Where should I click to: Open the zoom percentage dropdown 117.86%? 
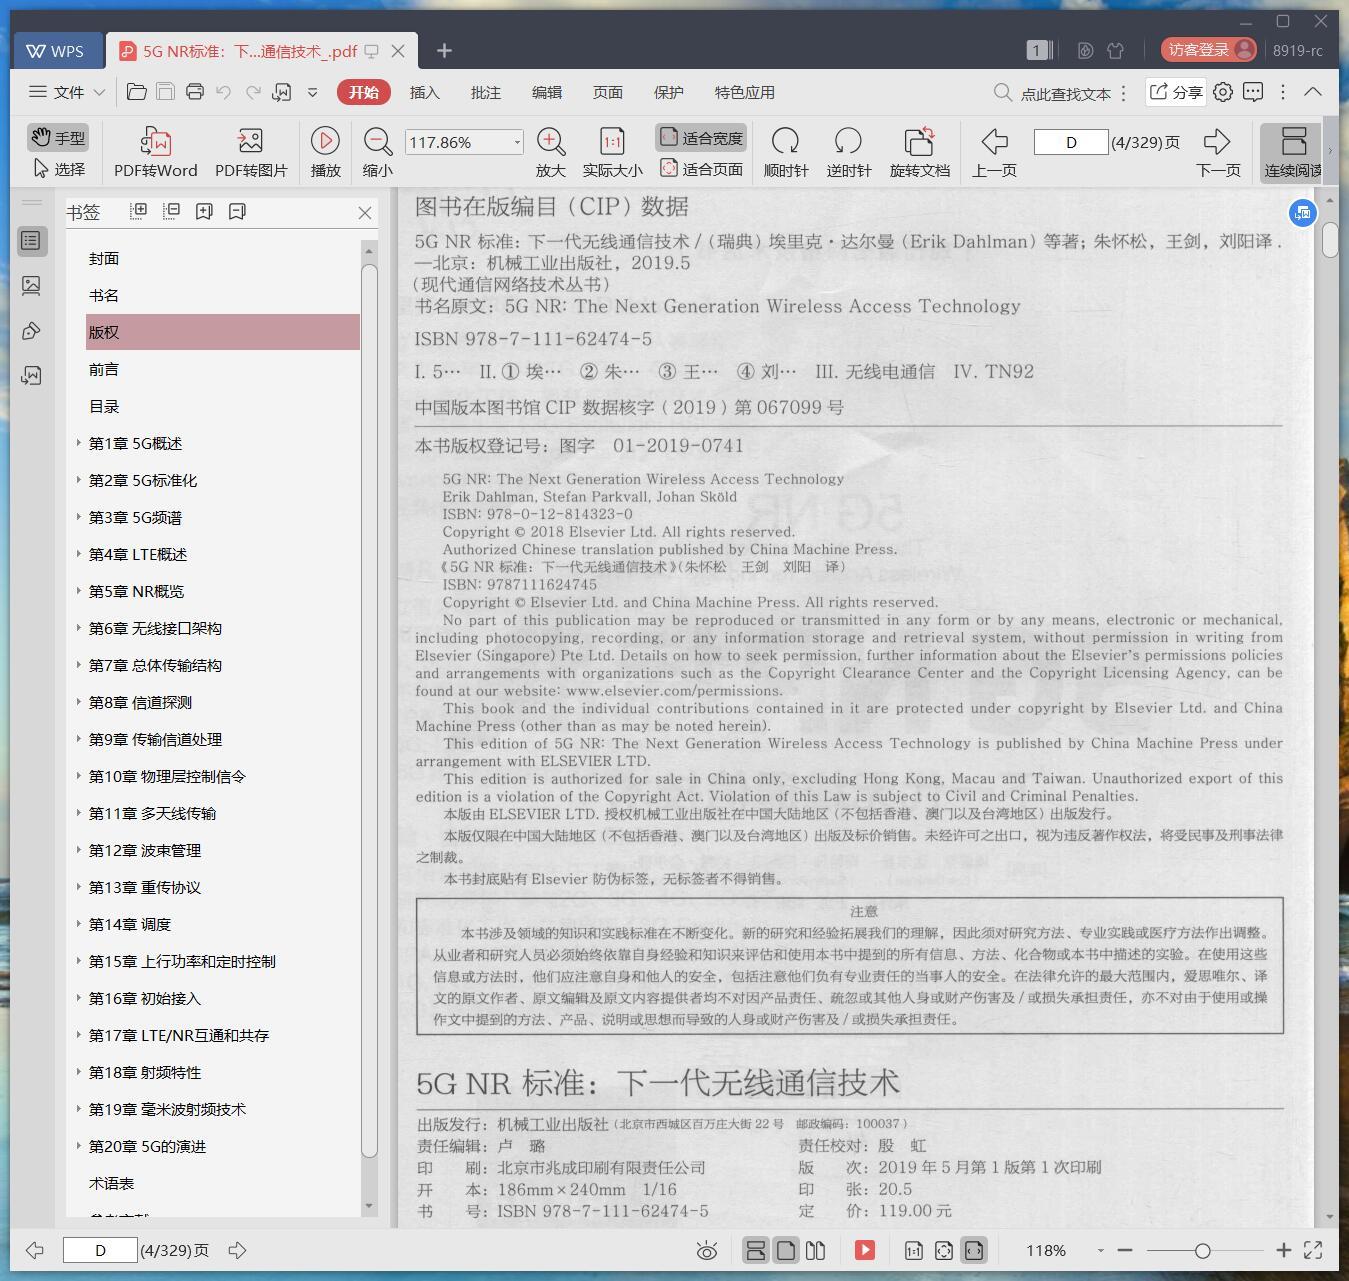click(517, 142)
